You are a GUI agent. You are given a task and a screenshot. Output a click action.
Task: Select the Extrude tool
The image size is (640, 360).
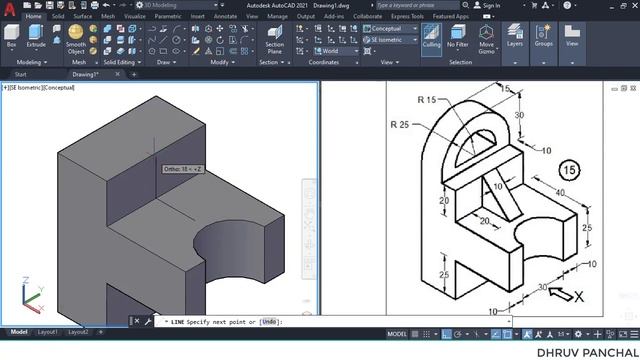tap(36, 36)
